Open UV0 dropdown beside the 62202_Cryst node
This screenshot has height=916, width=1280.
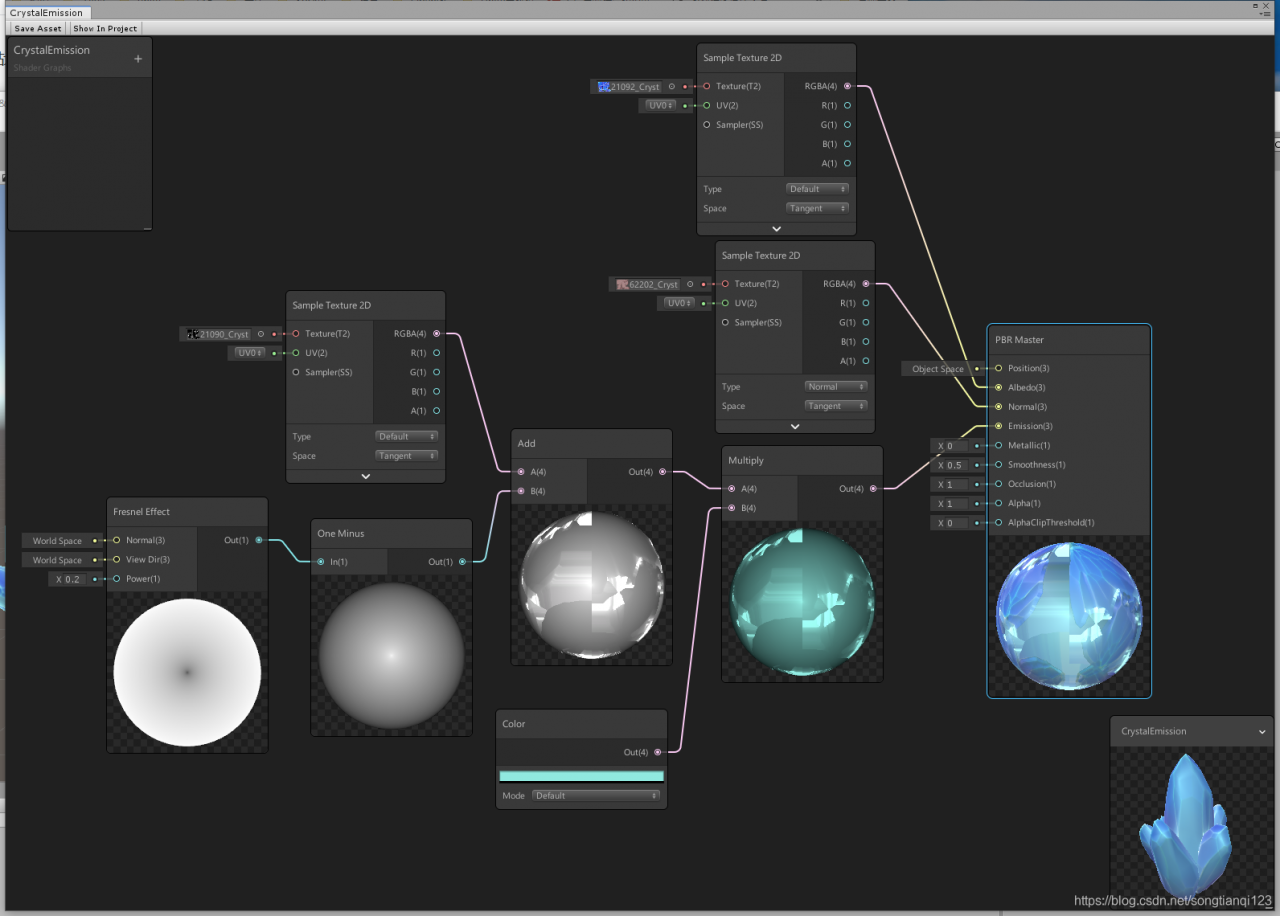coord(678,303)
